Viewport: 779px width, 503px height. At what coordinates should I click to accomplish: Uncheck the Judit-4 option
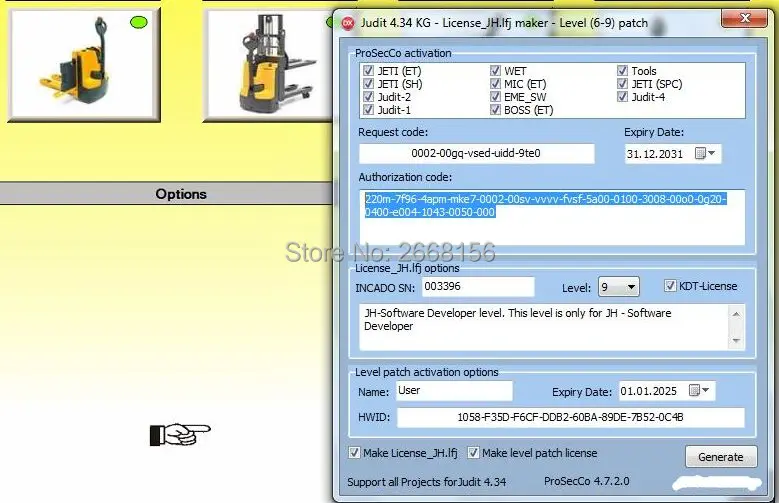click(x=622, y=96)
